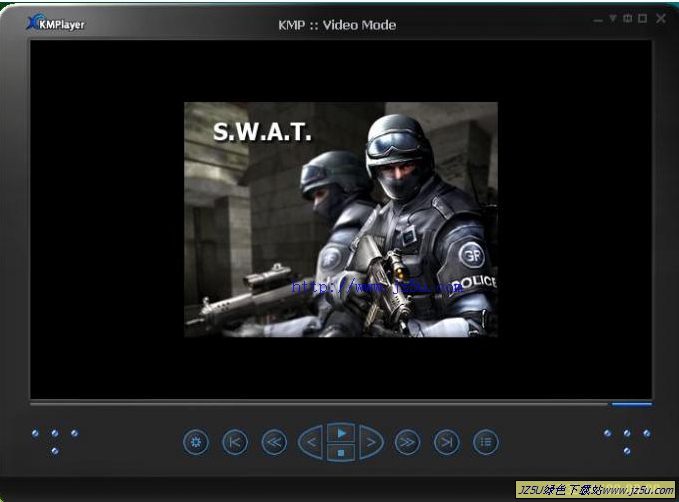Image resolution: width=679 pixels, height=502 pixels.
Task: Click the S.W.A.T. video frame
Action: click(341, 220)
